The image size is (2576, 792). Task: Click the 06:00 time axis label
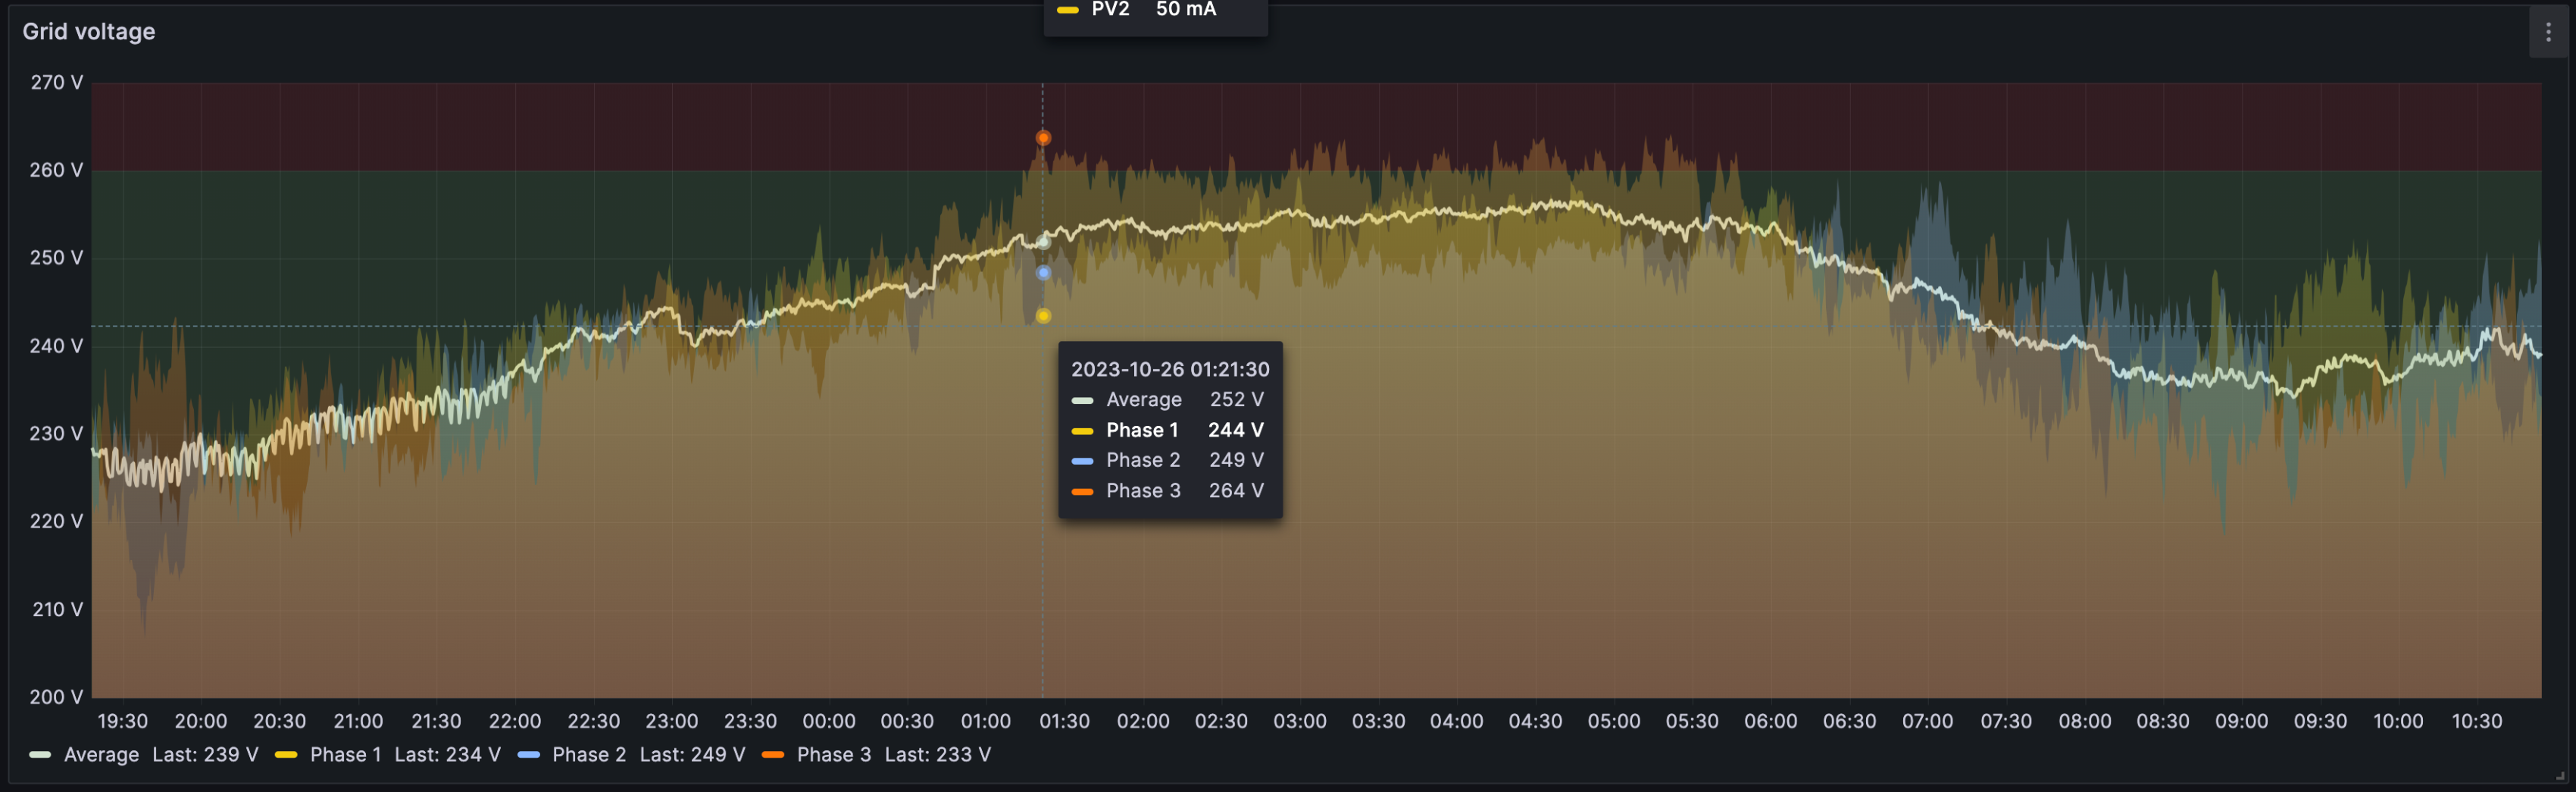click(1770, 721)
